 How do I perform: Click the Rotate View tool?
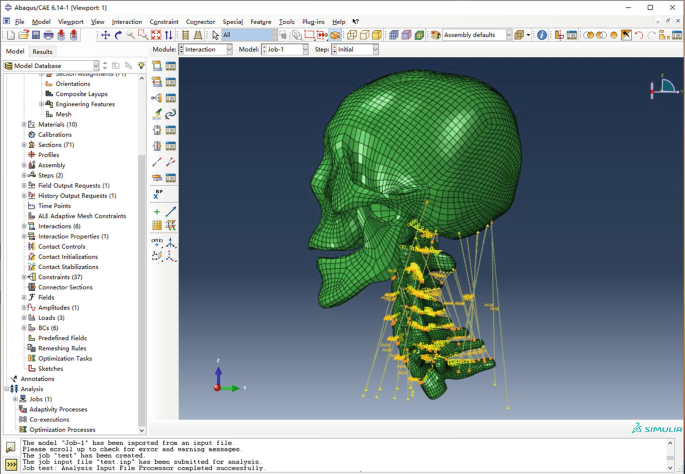118,35
